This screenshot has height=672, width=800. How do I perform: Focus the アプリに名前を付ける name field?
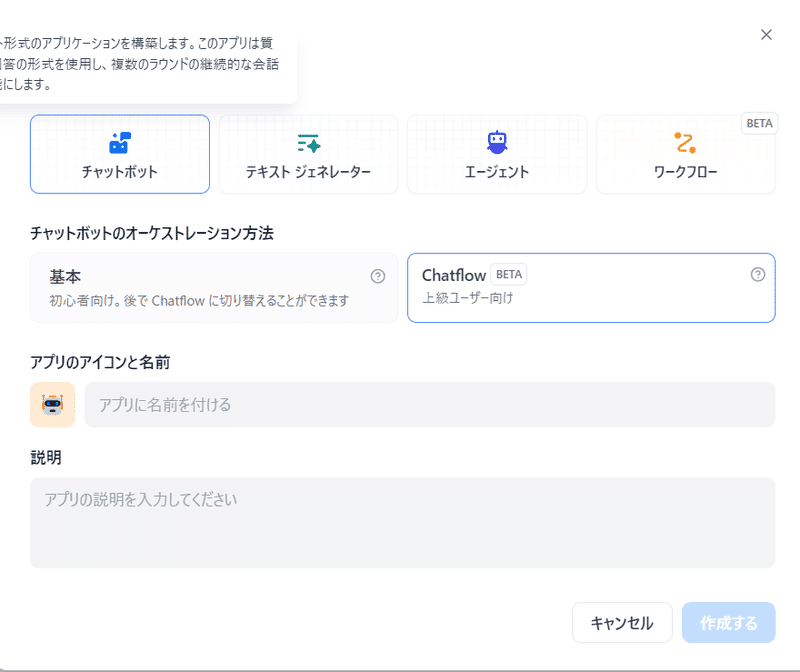(x=430, y=405)
